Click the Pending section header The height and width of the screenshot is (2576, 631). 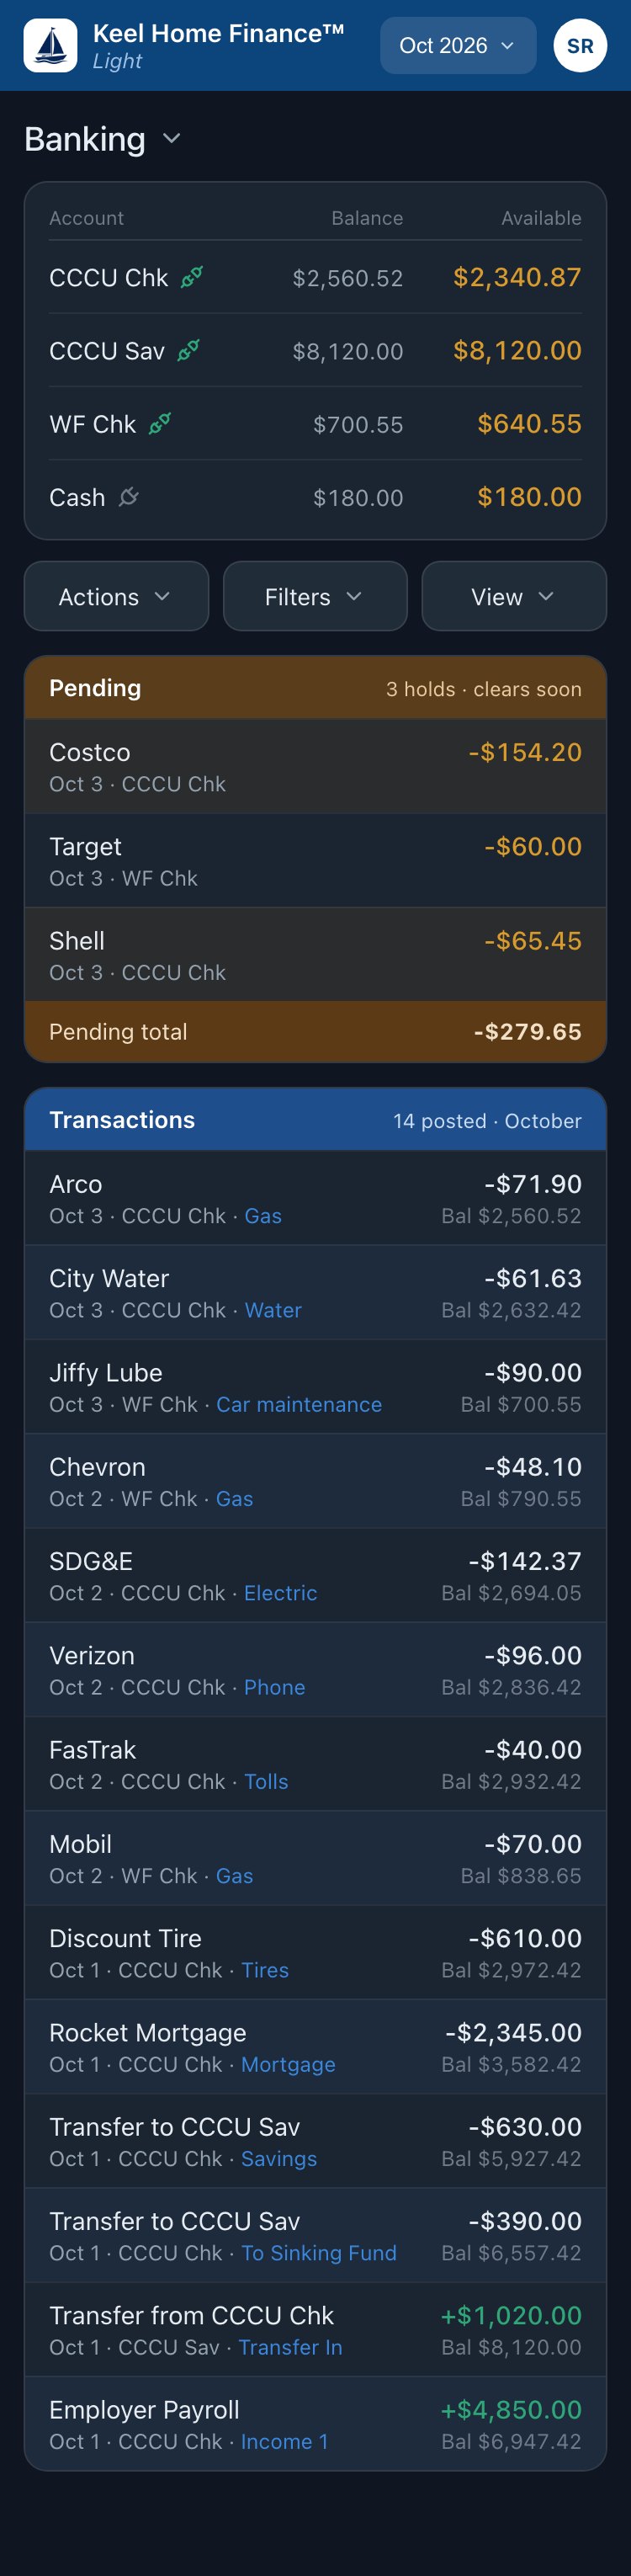315,688
